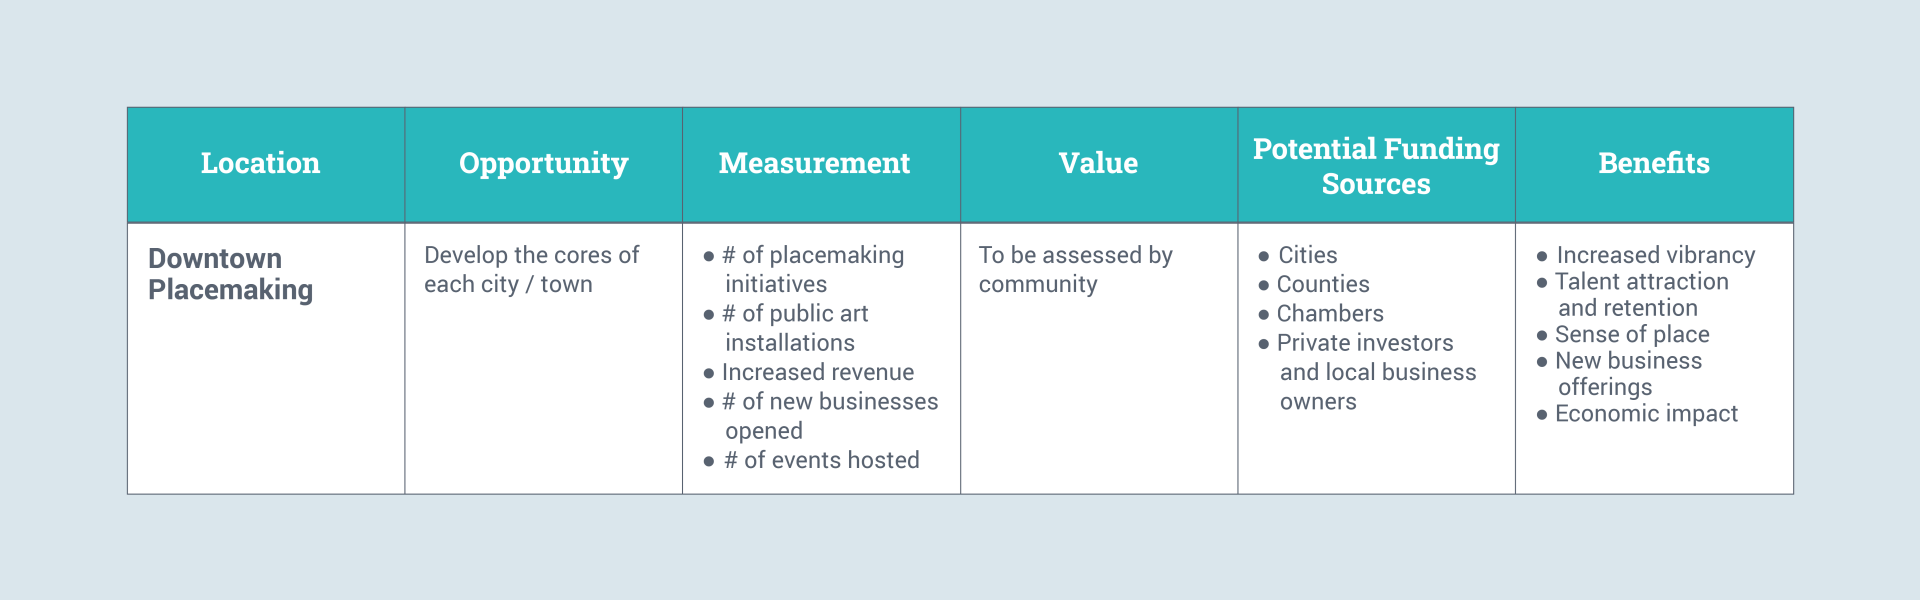The height and width of the screenshot is (600, 1920).
Task: Select the 'Develop the cores' opportunity text
Action: click(531, 270)
